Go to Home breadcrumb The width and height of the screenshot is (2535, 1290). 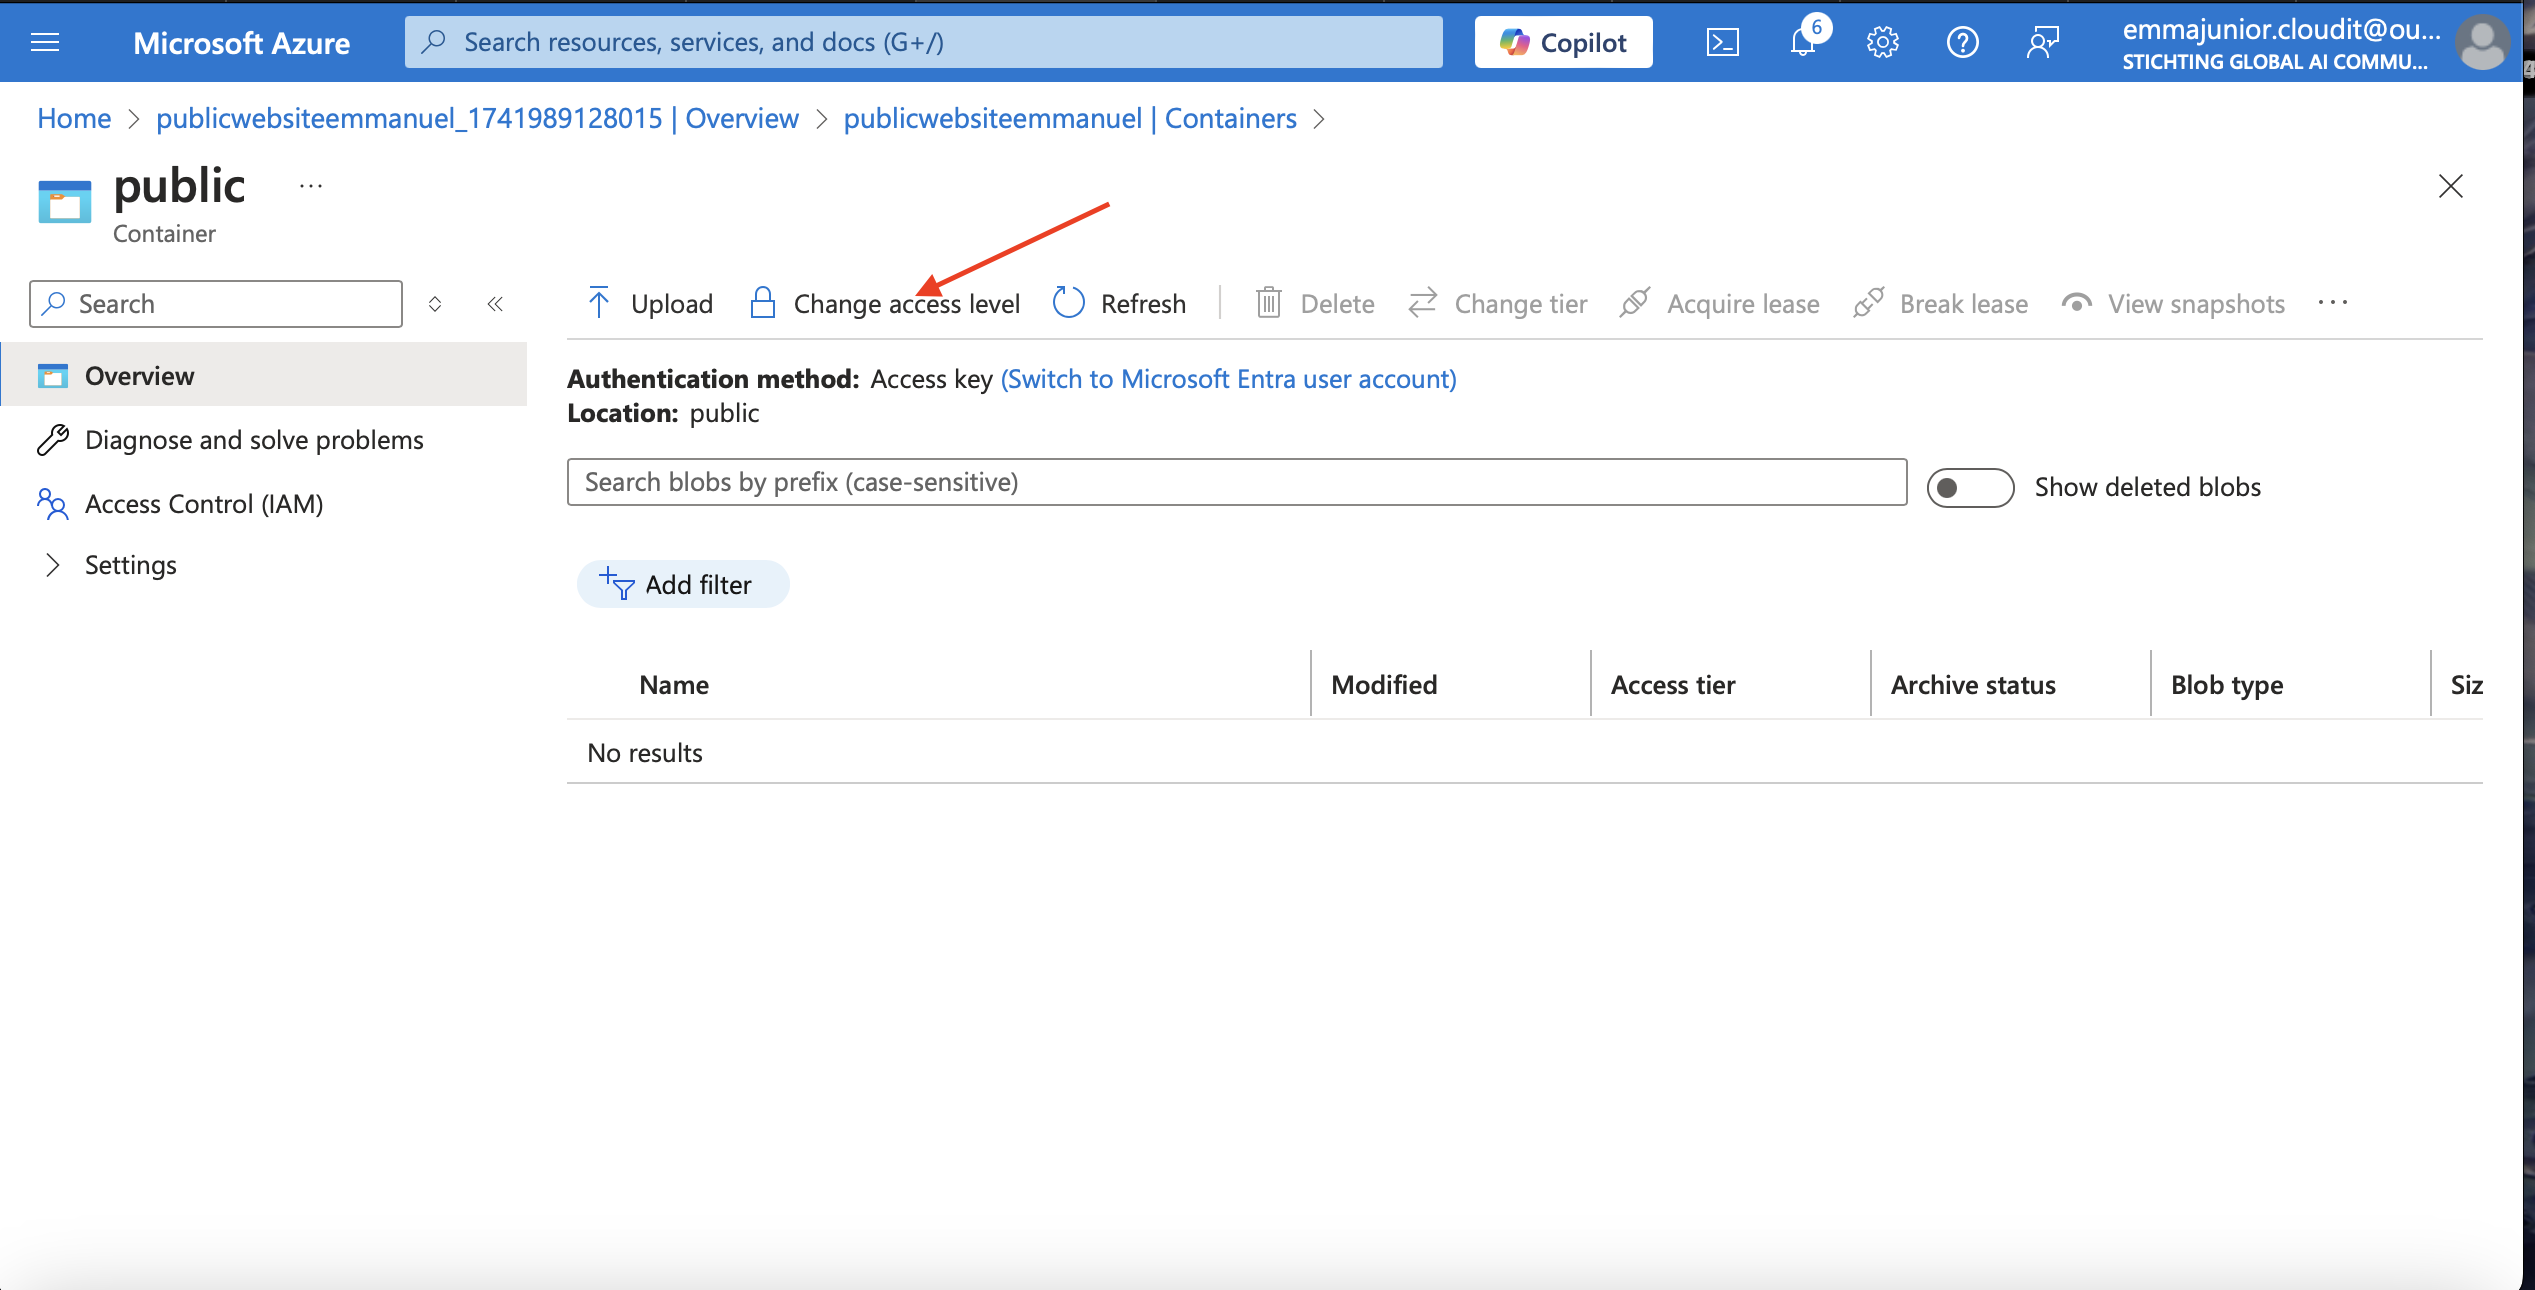coord(74,118)
